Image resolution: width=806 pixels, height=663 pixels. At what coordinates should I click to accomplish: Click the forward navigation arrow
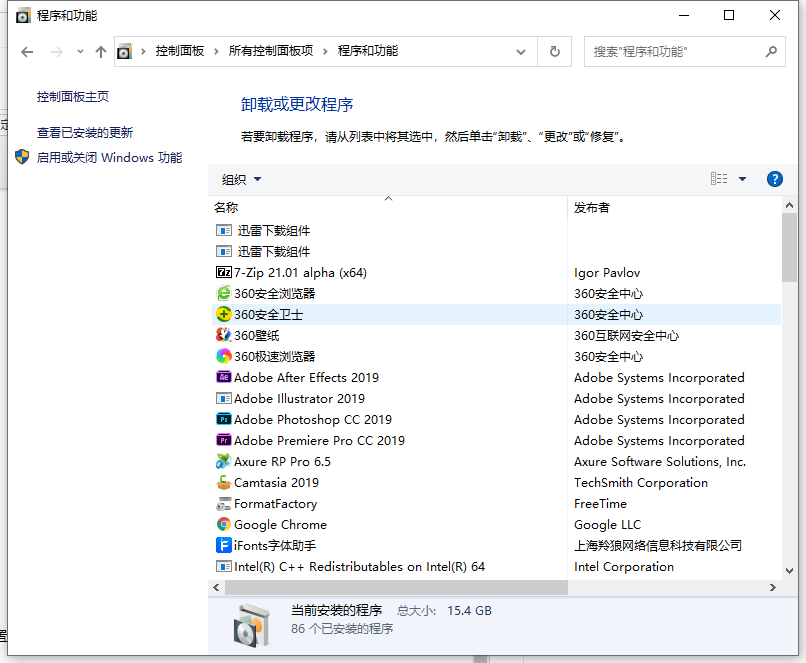[x=57, y=51]
